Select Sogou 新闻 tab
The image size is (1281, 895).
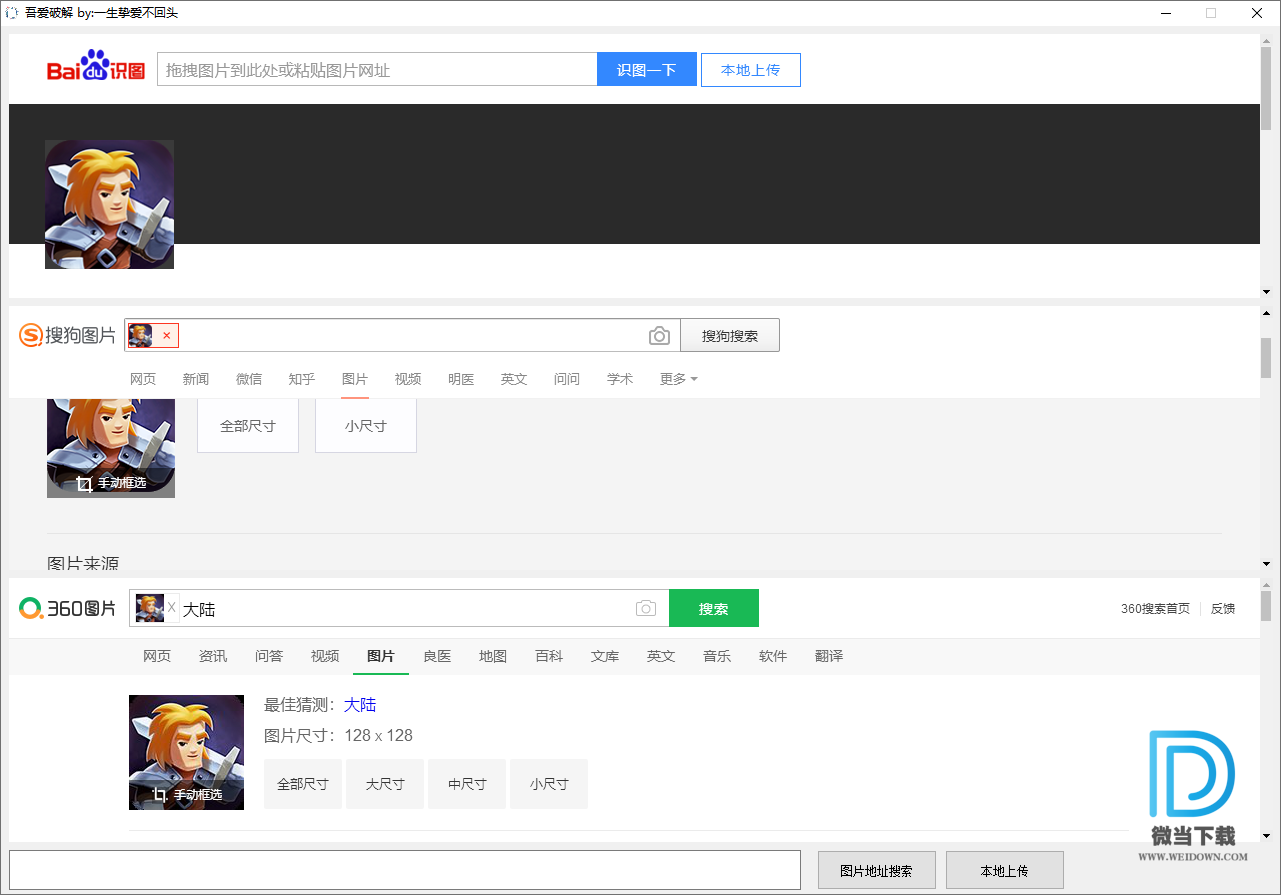click(x=196, y=379)
